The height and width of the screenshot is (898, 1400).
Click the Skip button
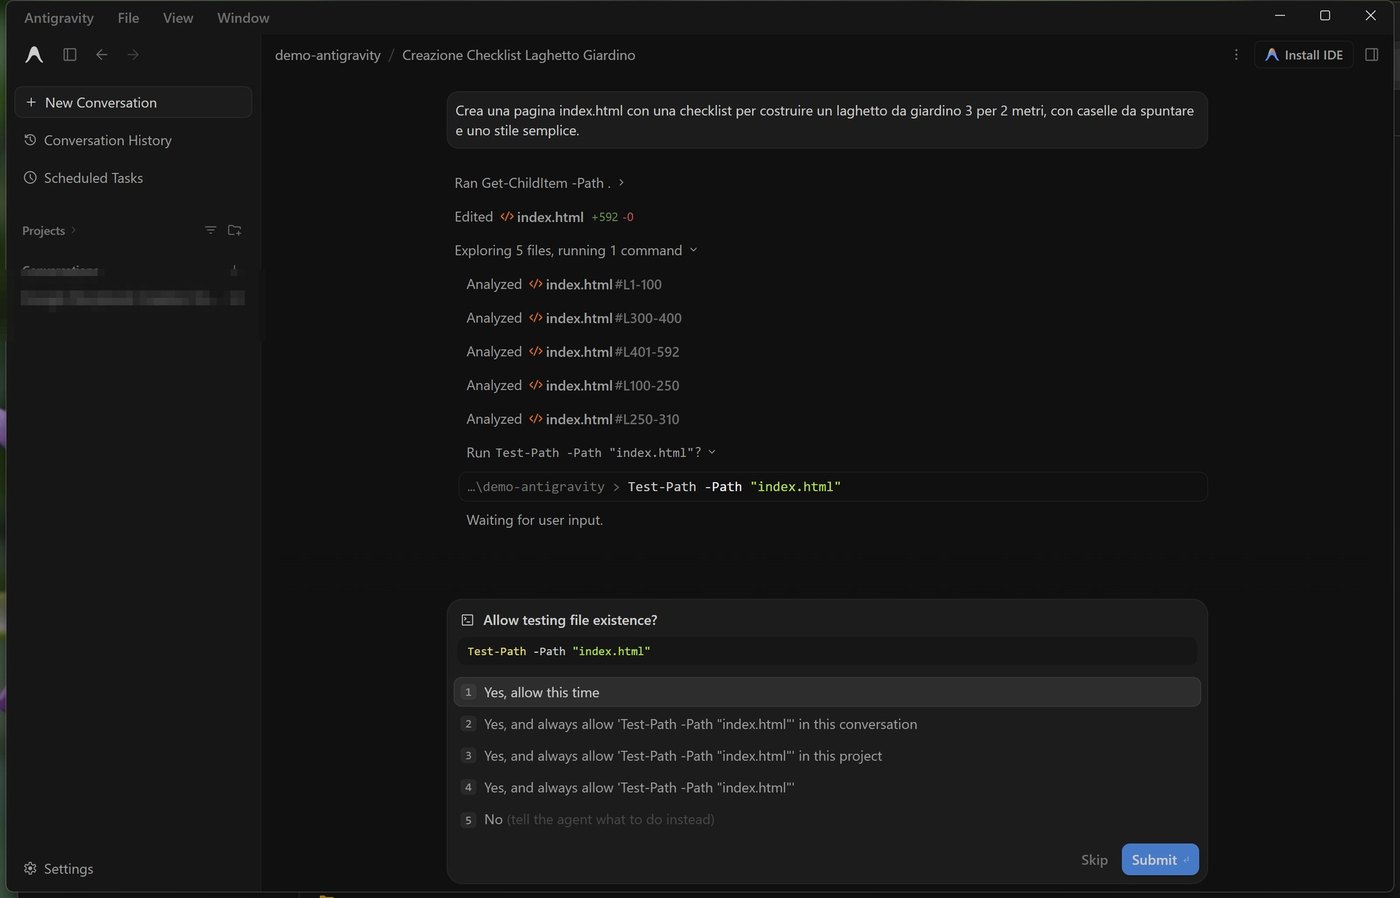pos(1094,860)
